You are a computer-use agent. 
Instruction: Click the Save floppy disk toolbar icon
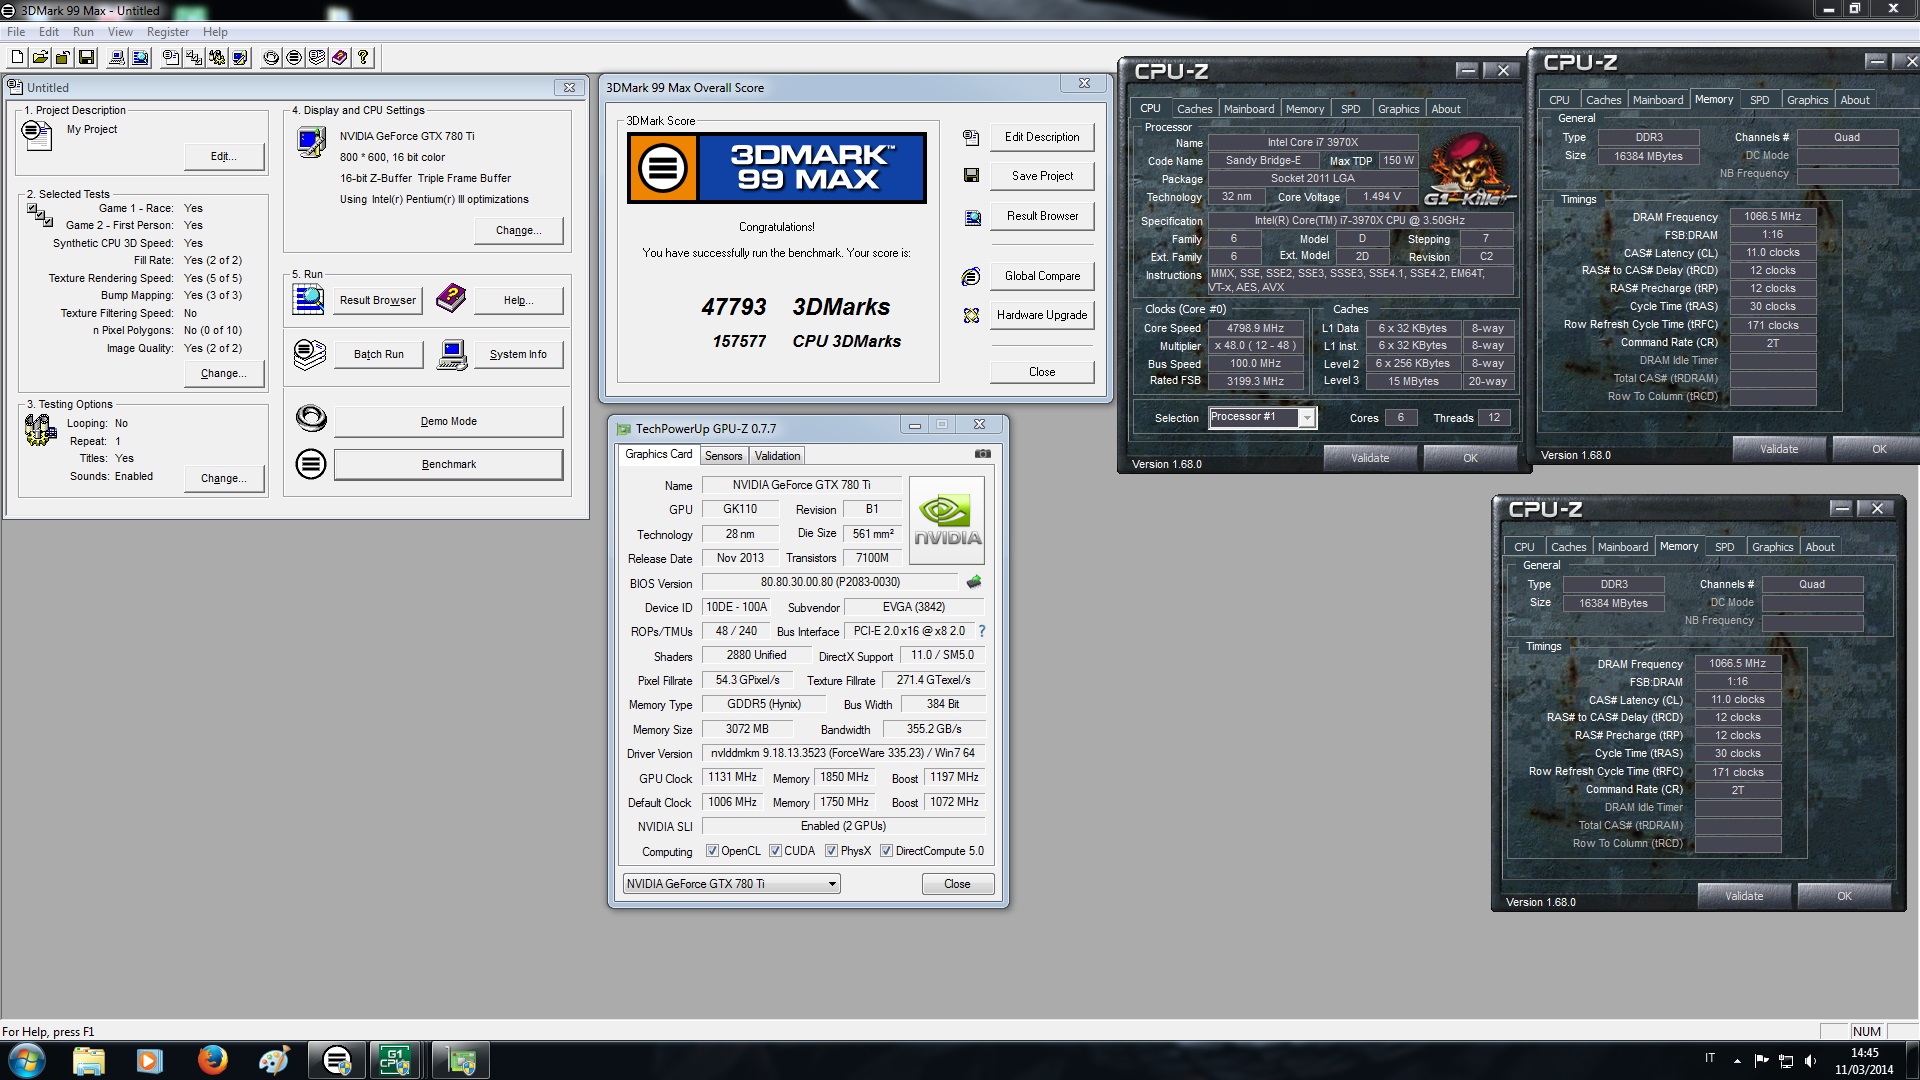click(x=86, y=57)
